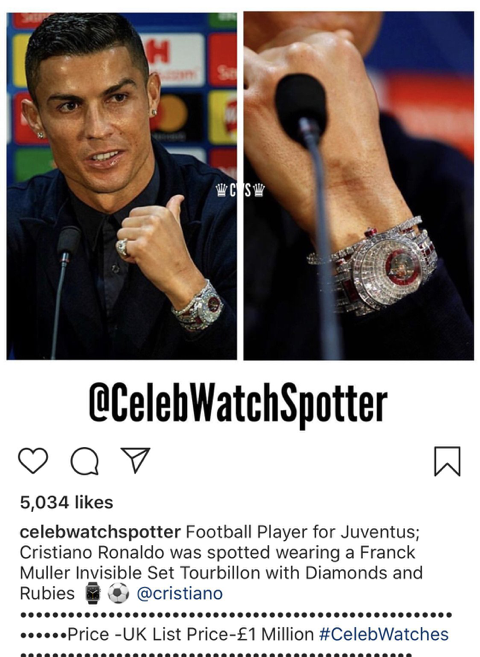Open the #CelebWatches hashtag
This screenshot has height=657, width=480.
(384, 634)
